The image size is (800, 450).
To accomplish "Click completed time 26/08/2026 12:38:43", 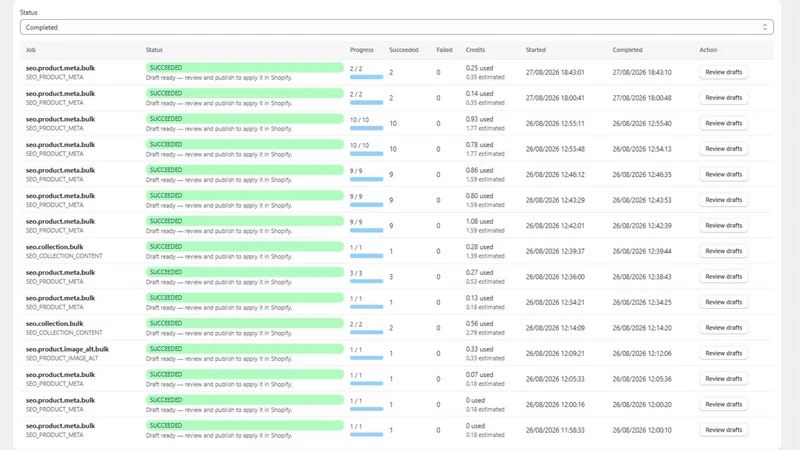I will tap(642, 277).
